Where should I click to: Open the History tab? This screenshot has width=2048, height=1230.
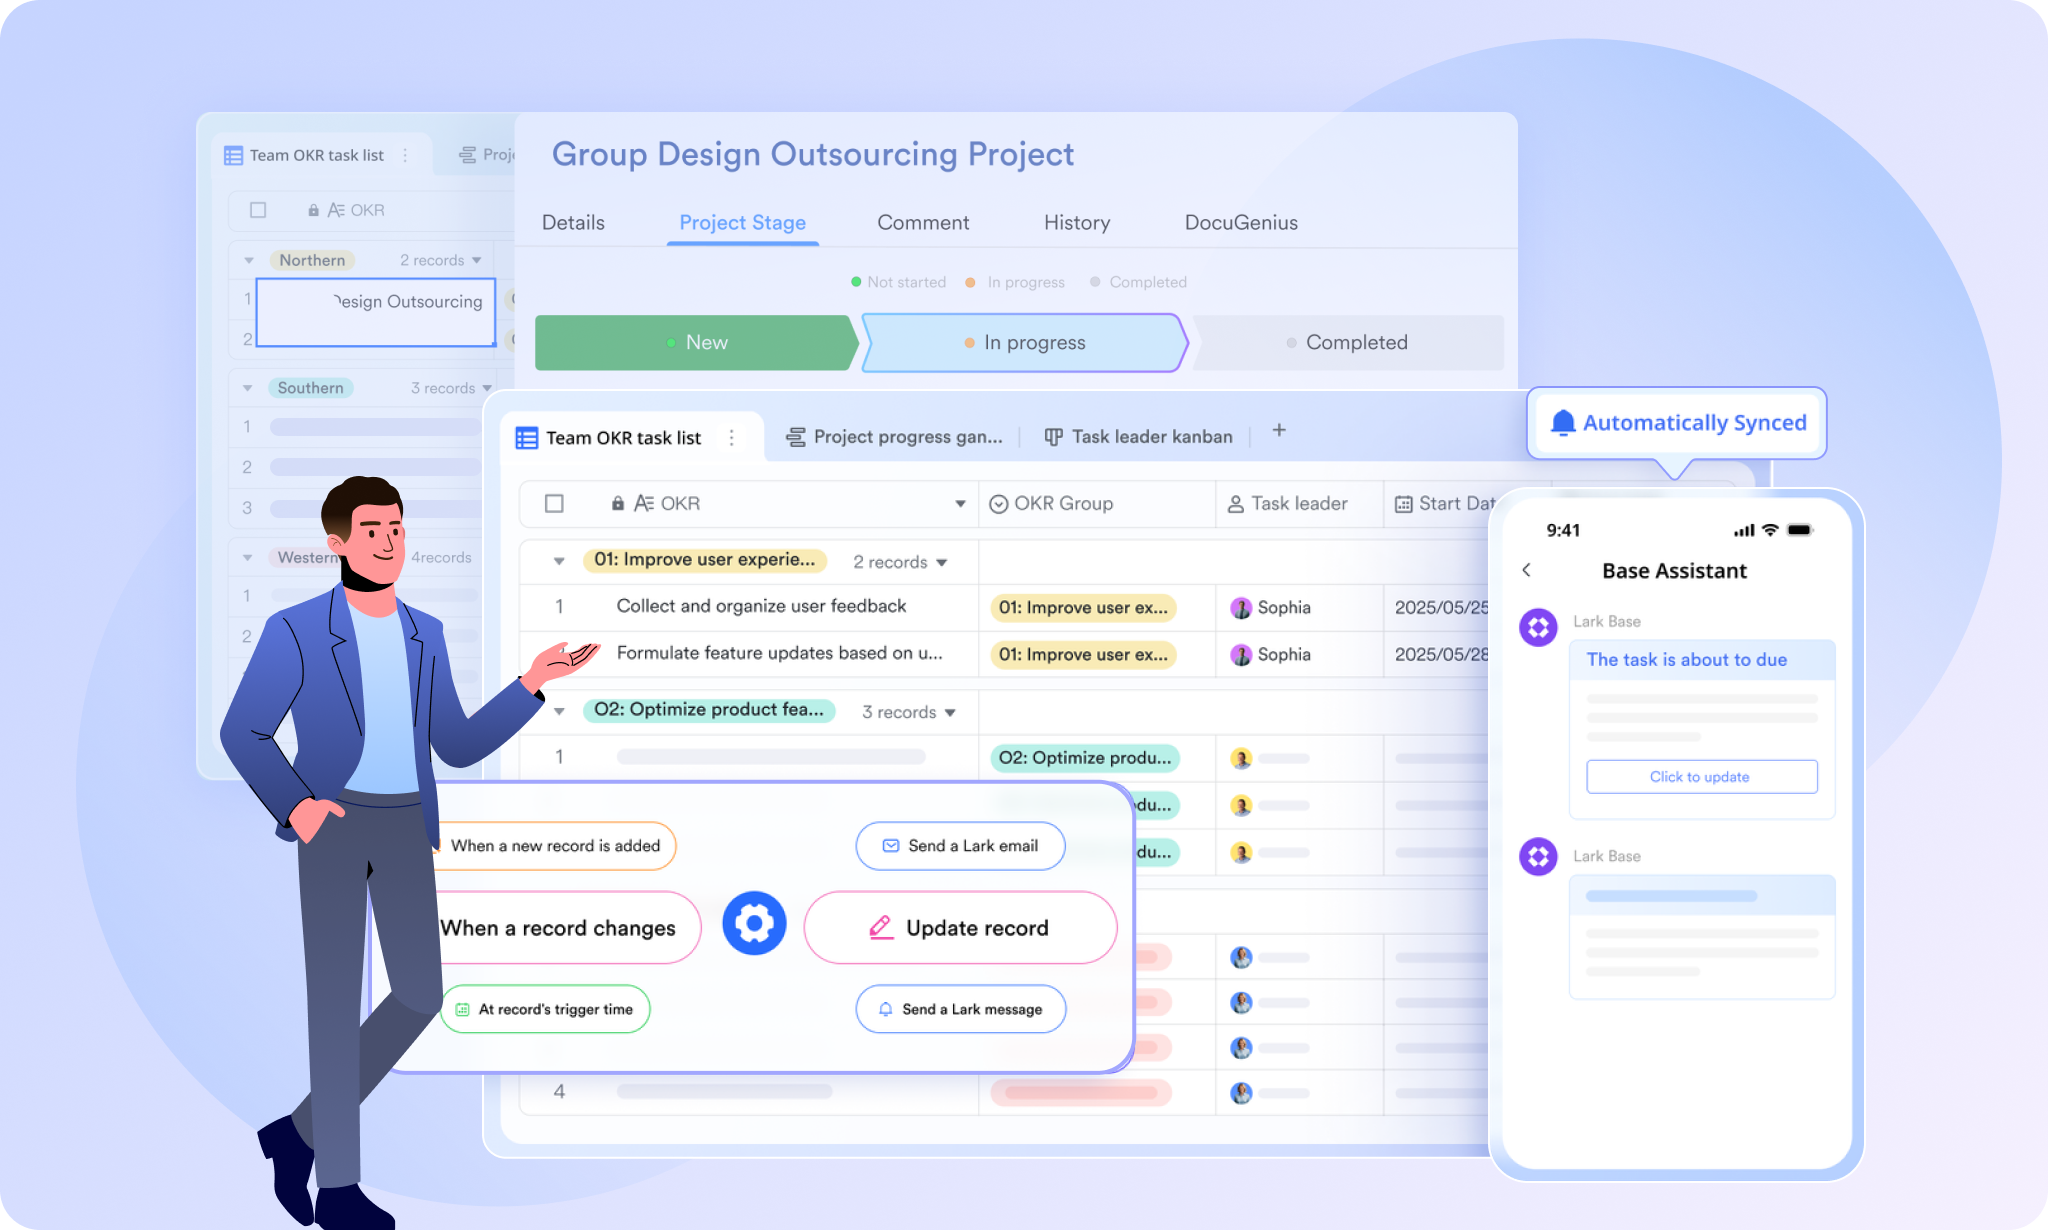click(x=1077, y=222)
